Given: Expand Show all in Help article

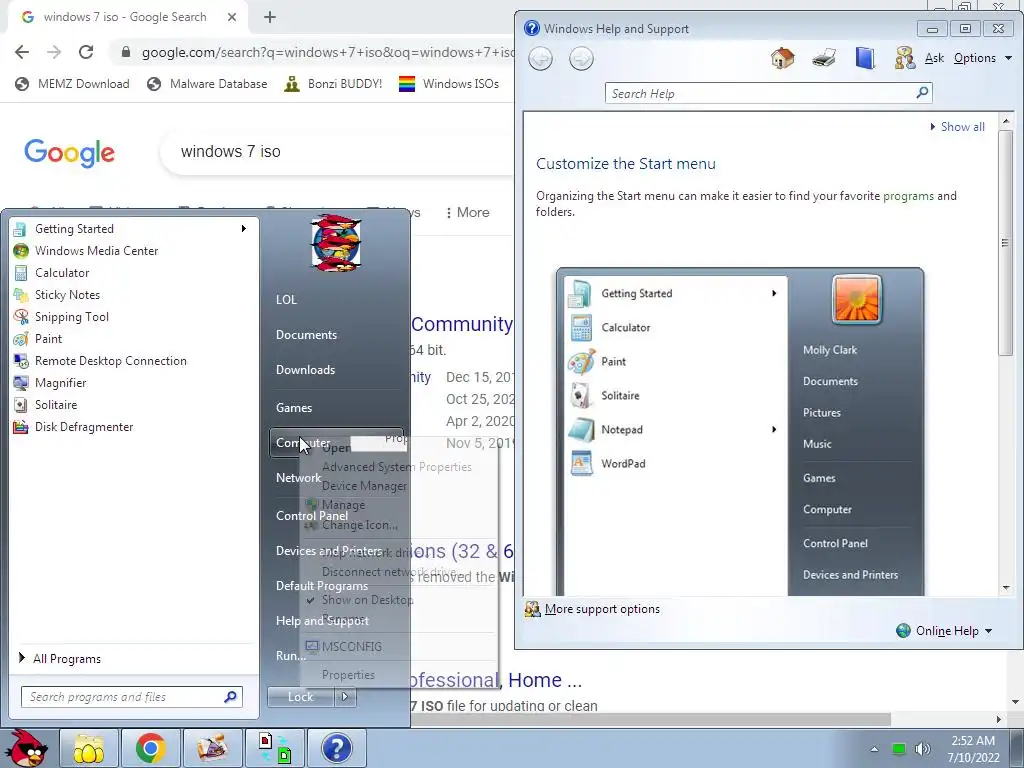Looking at the screenshot, I should click(957, 127).
